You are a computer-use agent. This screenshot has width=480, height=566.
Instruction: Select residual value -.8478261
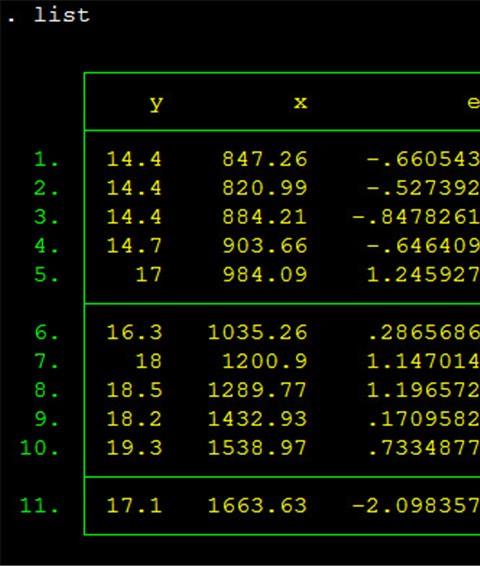click(x=416, y=217)
